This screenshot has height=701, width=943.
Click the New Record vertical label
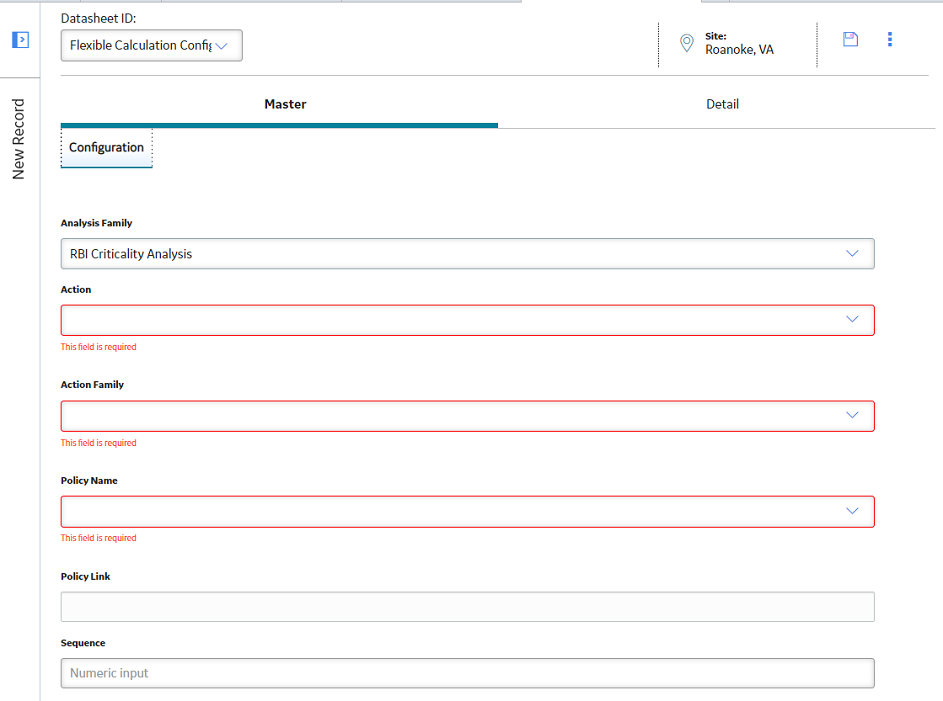(x=19, y=139)
